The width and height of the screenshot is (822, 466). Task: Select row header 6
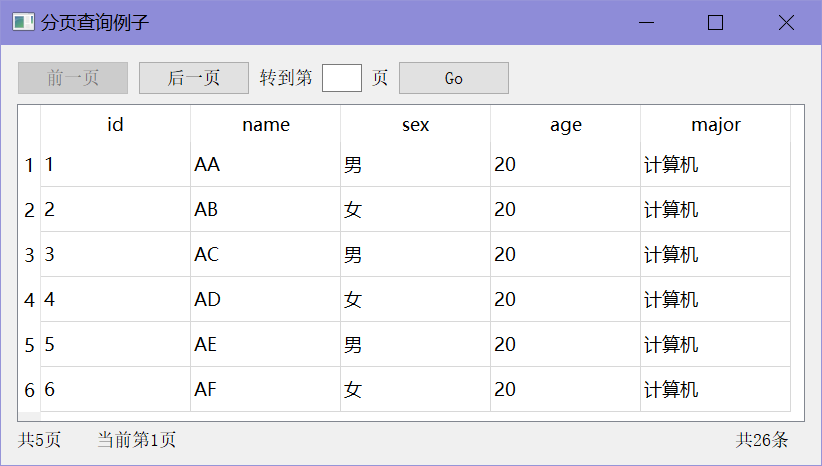(x=29, y=389)
